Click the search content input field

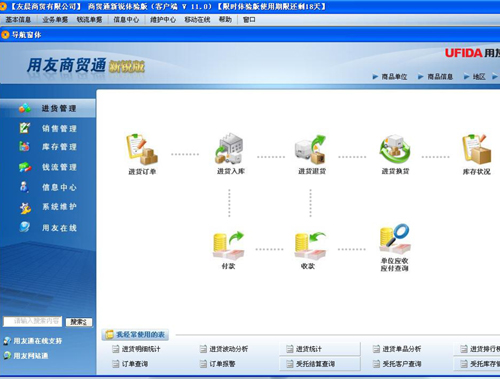point(32,321)
